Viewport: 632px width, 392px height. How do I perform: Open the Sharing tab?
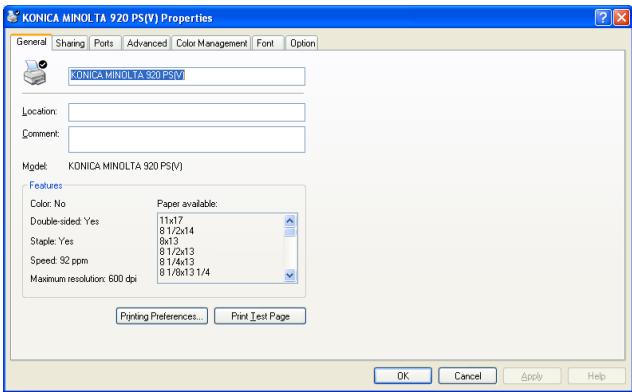(x=70, y=43)
